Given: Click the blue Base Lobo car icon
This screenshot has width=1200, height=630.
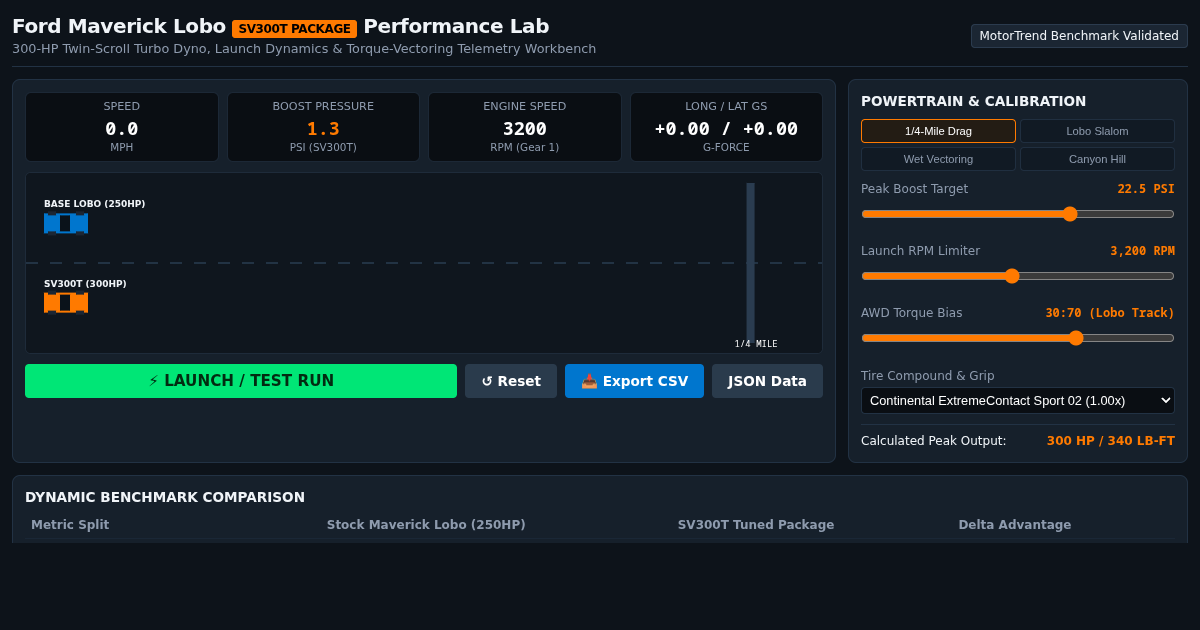Looking at the screenshot, I should click(x=66, y=223).
